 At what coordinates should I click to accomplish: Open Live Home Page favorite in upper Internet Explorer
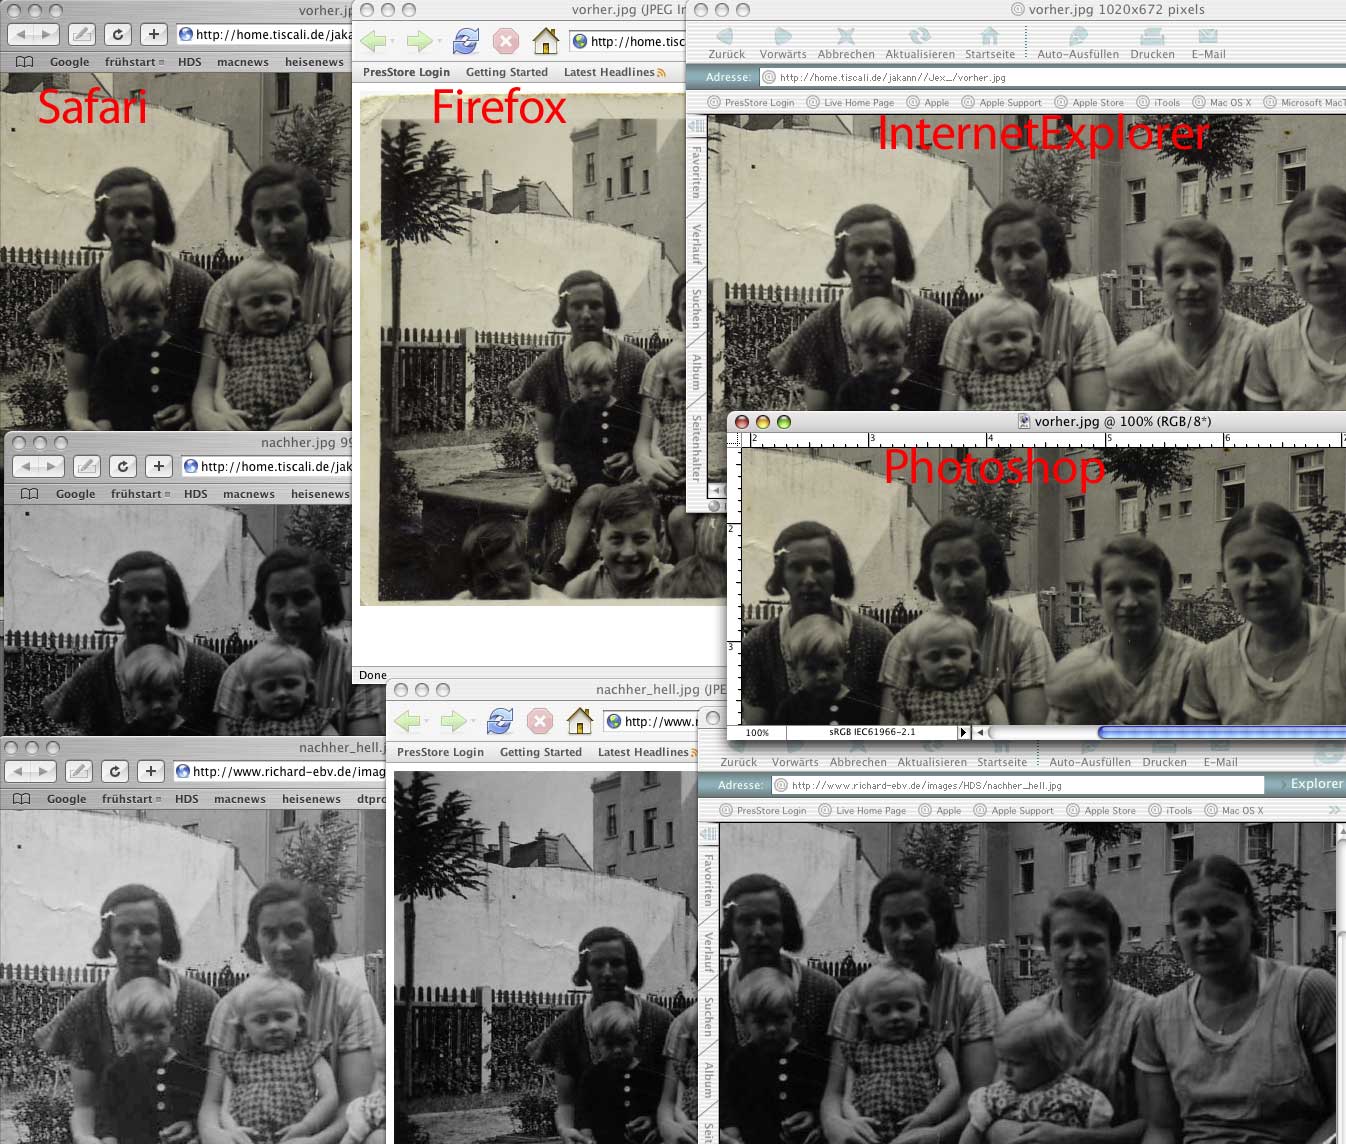[849, 102]
